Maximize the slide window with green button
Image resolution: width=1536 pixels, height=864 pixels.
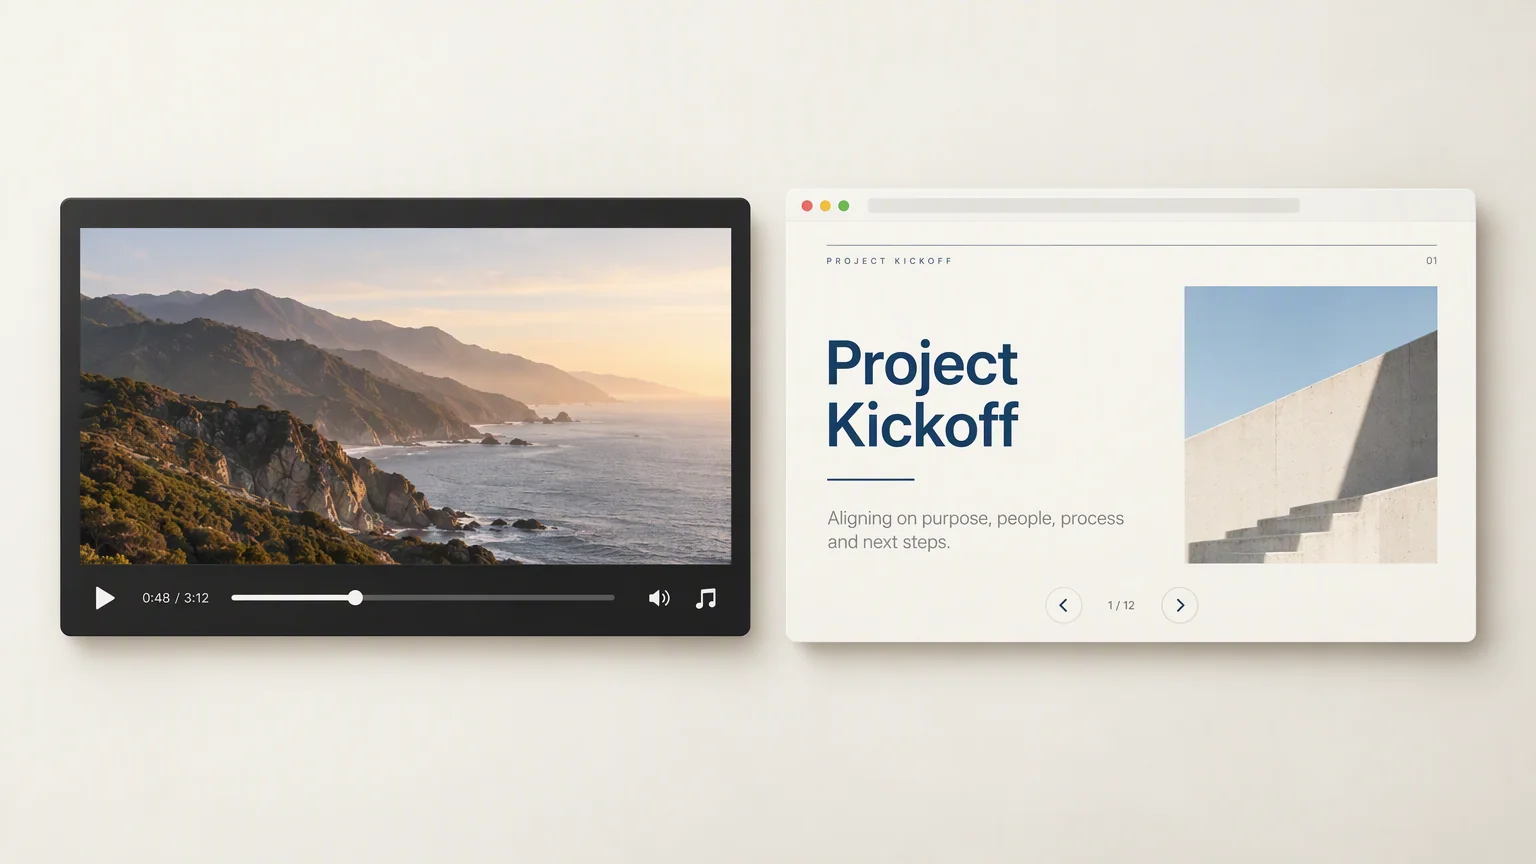tap(844, 206)
